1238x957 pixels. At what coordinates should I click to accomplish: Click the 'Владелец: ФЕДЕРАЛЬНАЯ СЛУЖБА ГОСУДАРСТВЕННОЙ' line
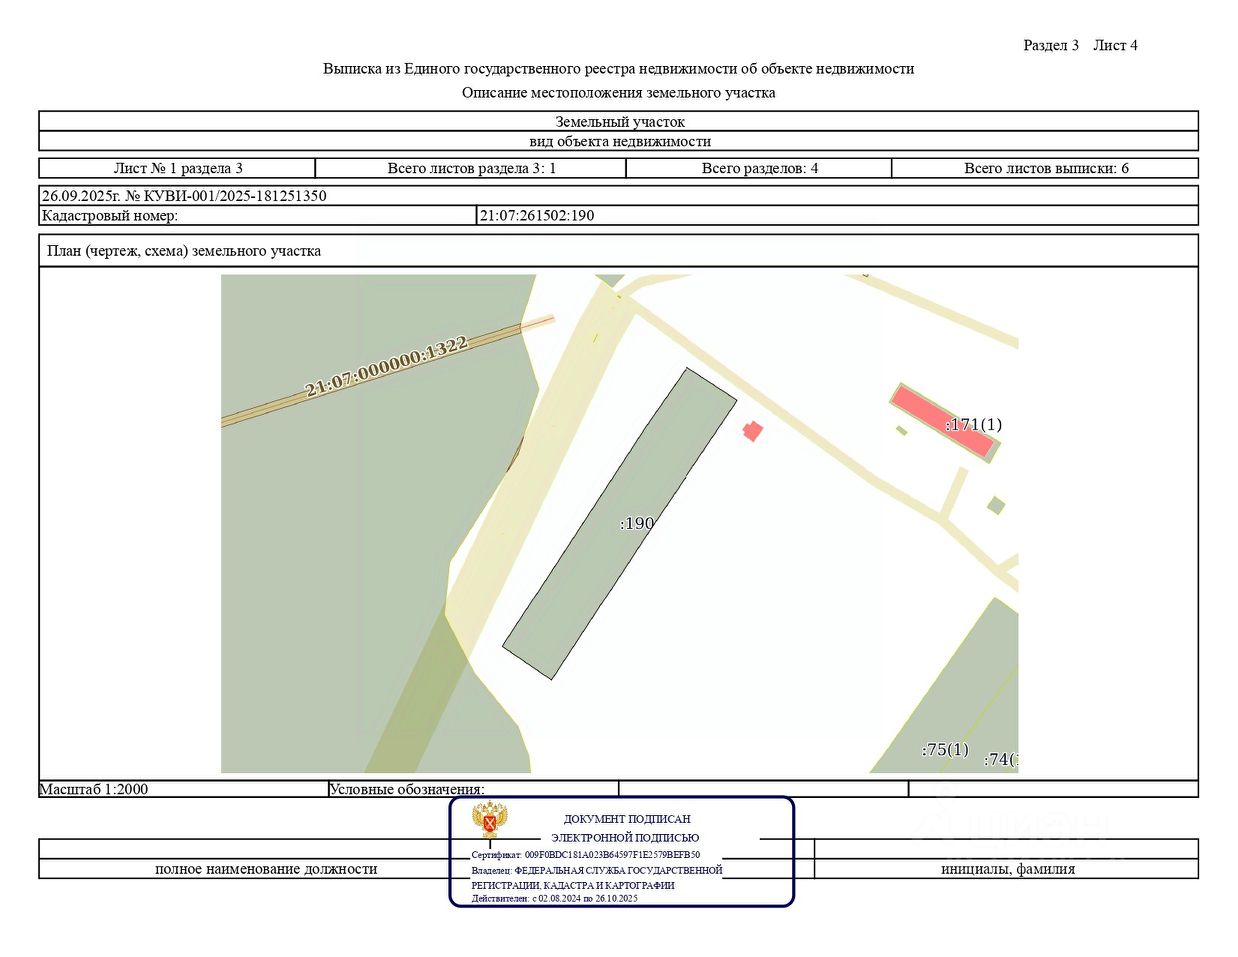pos(597,870)
